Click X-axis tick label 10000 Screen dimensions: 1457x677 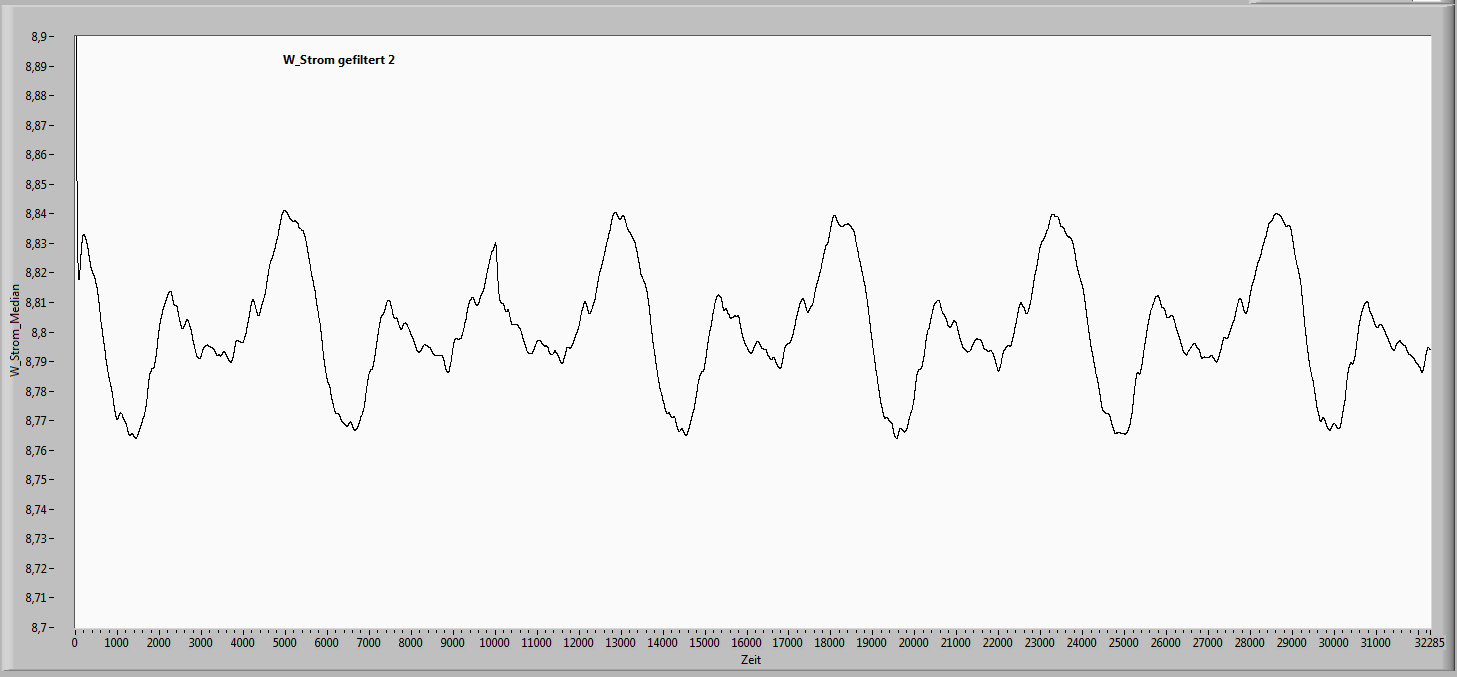coord(495,643)
